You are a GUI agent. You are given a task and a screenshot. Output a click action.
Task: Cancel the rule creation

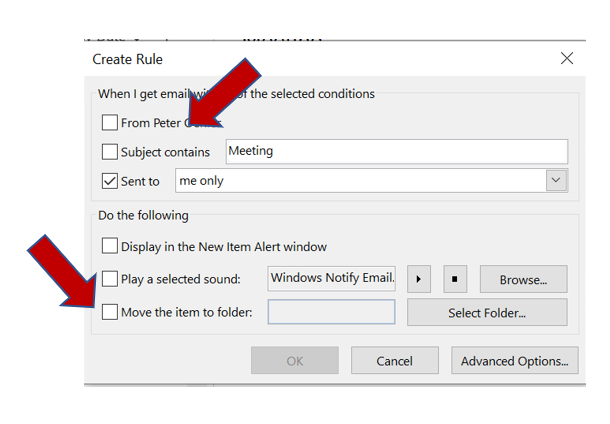(x=394, y=361)
